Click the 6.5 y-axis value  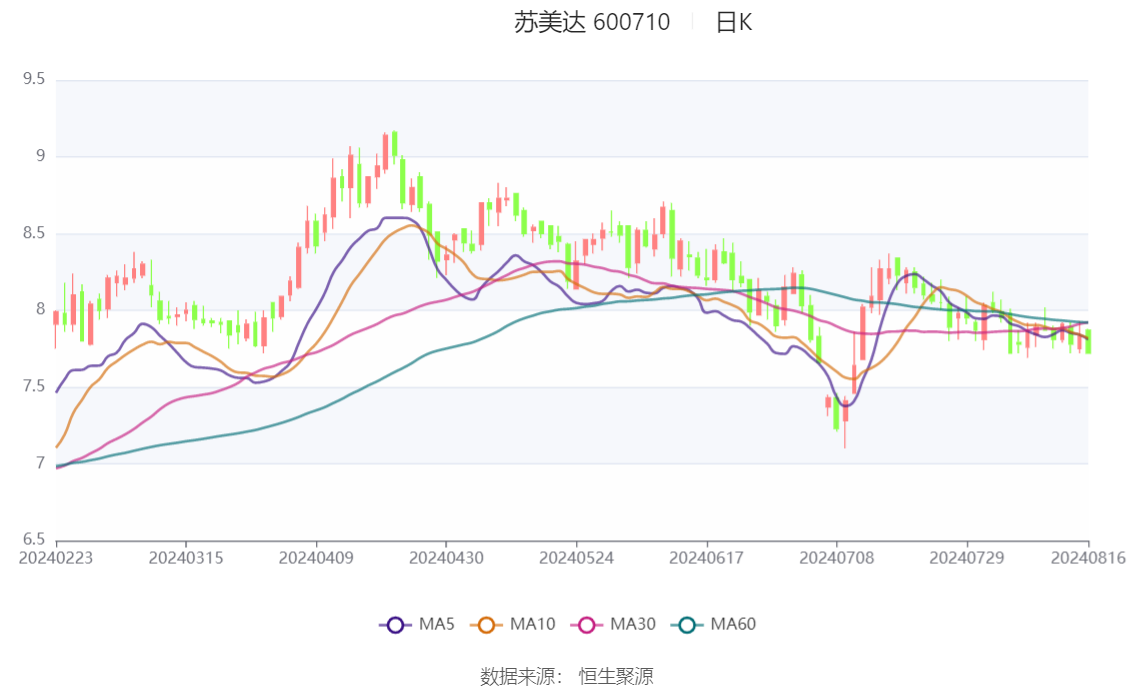point(34,539)
